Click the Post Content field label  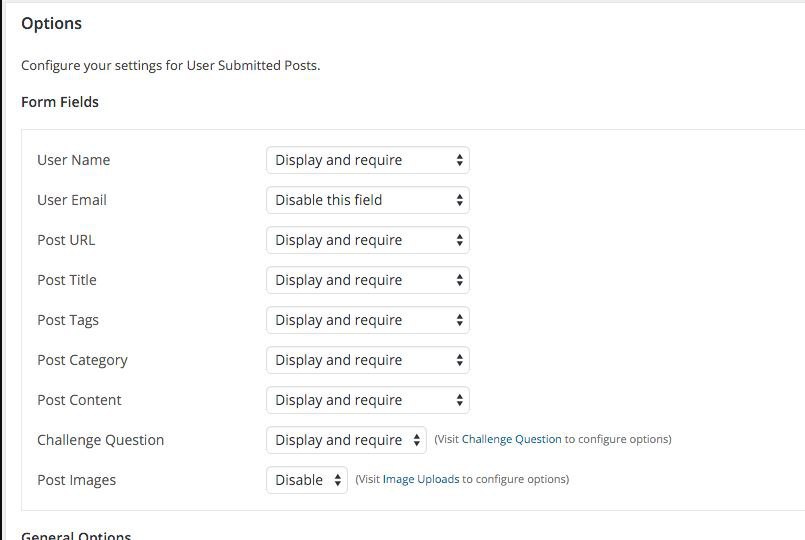(x=79, y=400)
